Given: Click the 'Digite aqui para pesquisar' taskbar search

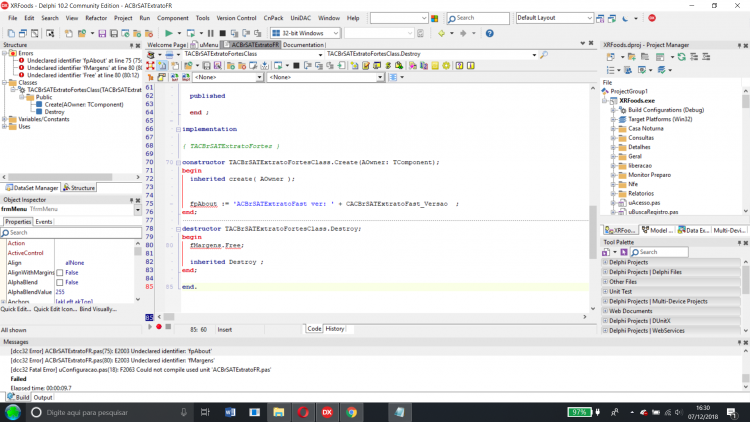Looking at the screenshot, I should click(x=108, y=412).
